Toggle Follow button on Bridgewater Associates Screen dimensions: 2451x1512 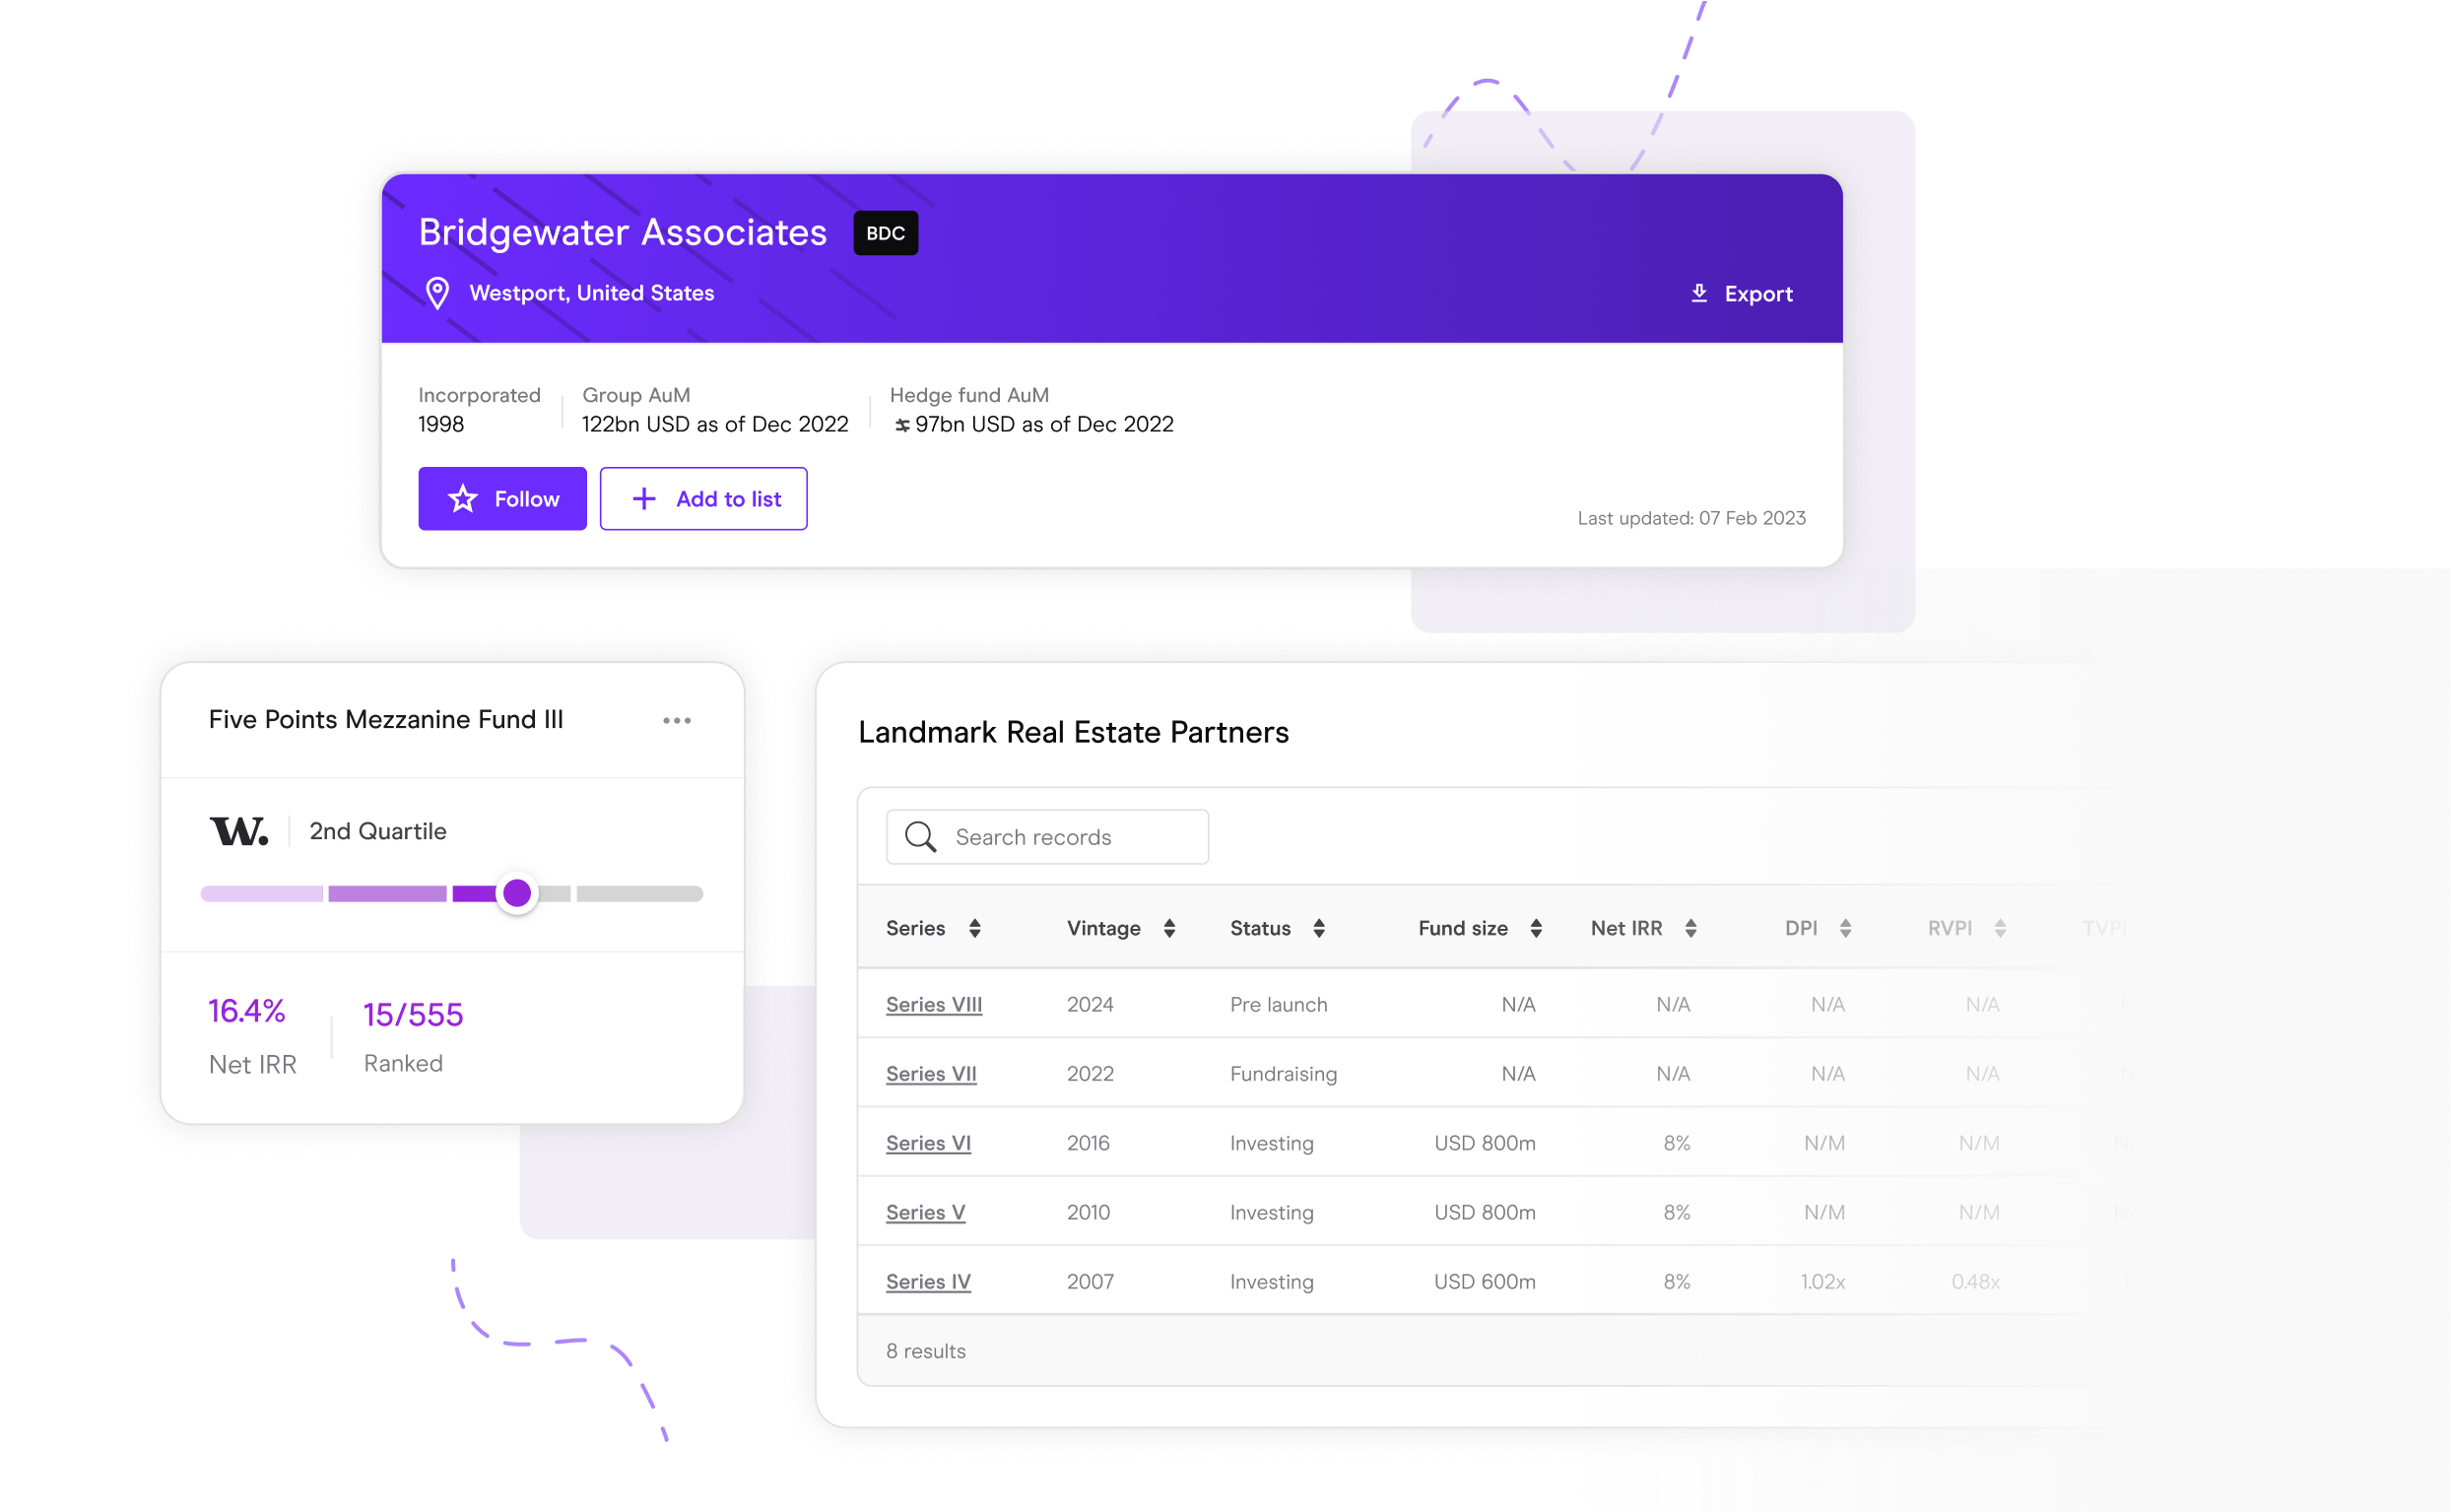point(502,497)
